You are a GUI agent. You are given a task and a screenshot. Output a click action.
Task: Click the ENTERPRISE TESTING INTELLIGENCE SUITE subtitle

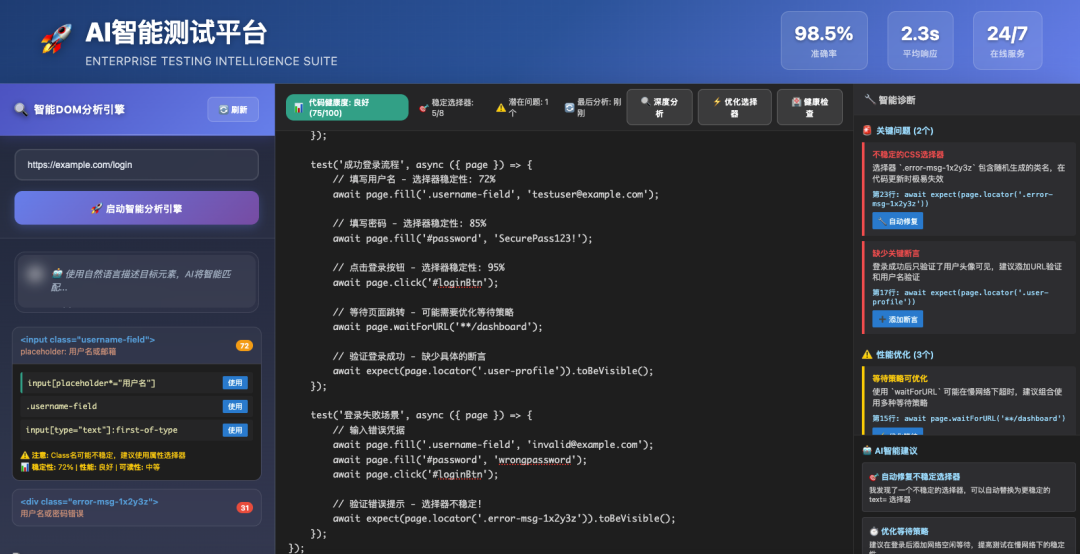click(211, 61)
